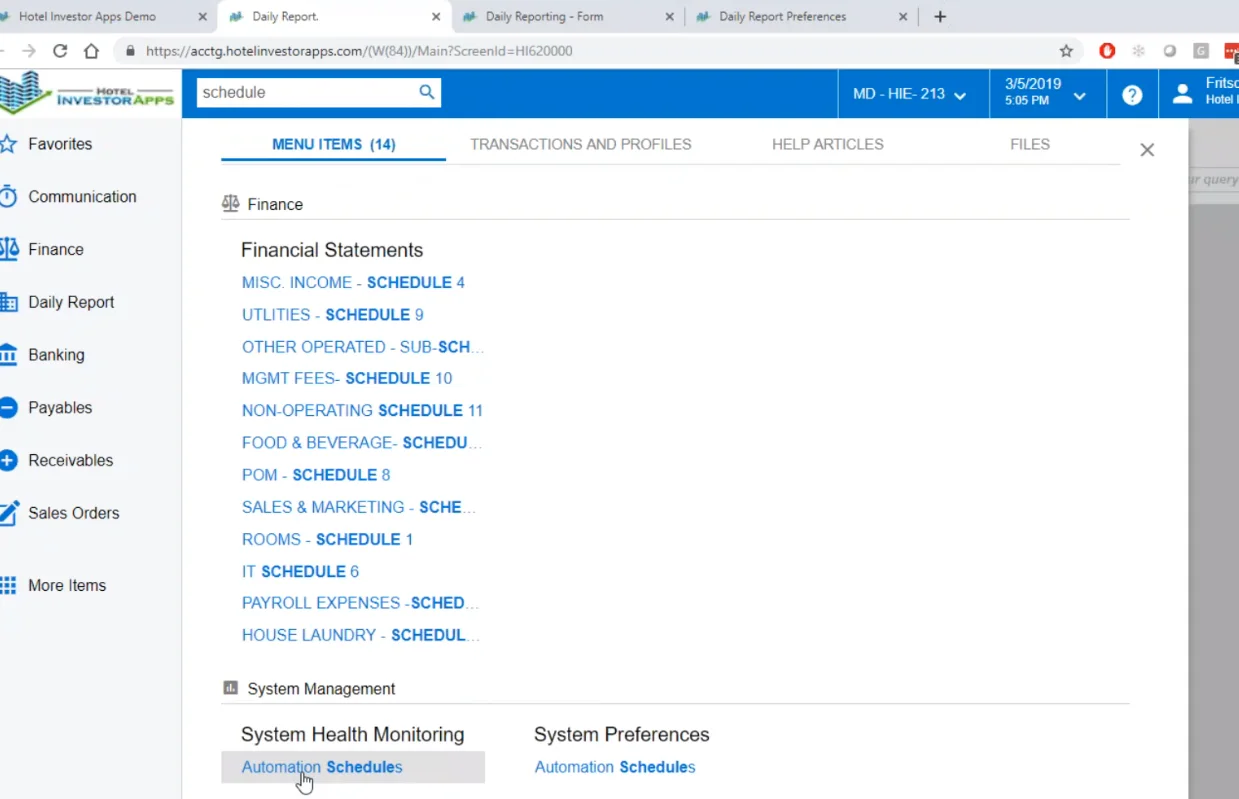
Task: Click the help question mark icon
Action: (x=1132, y=95)
